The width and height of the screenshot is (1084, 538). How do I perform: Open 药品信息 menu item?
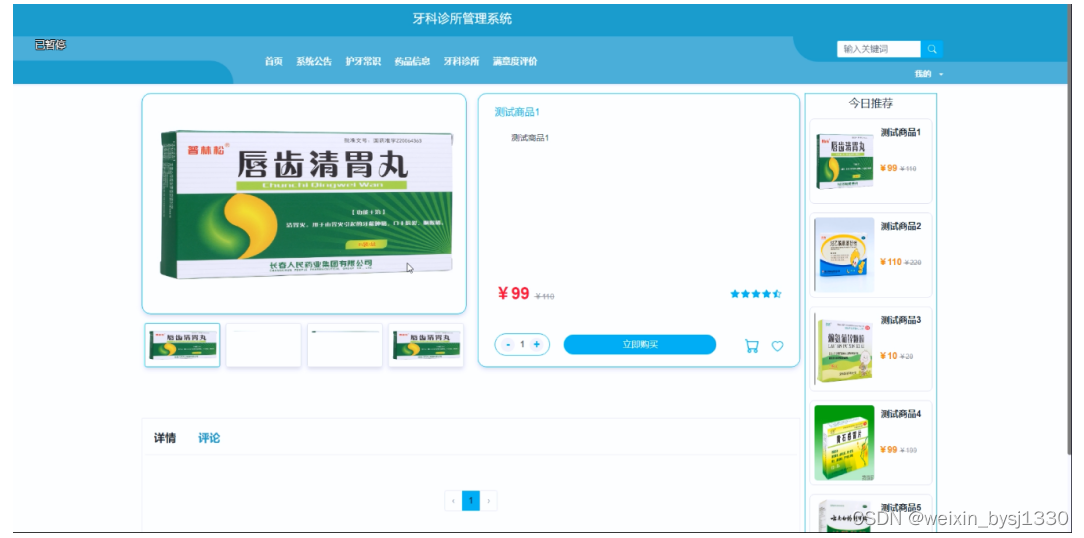[412, 61]
